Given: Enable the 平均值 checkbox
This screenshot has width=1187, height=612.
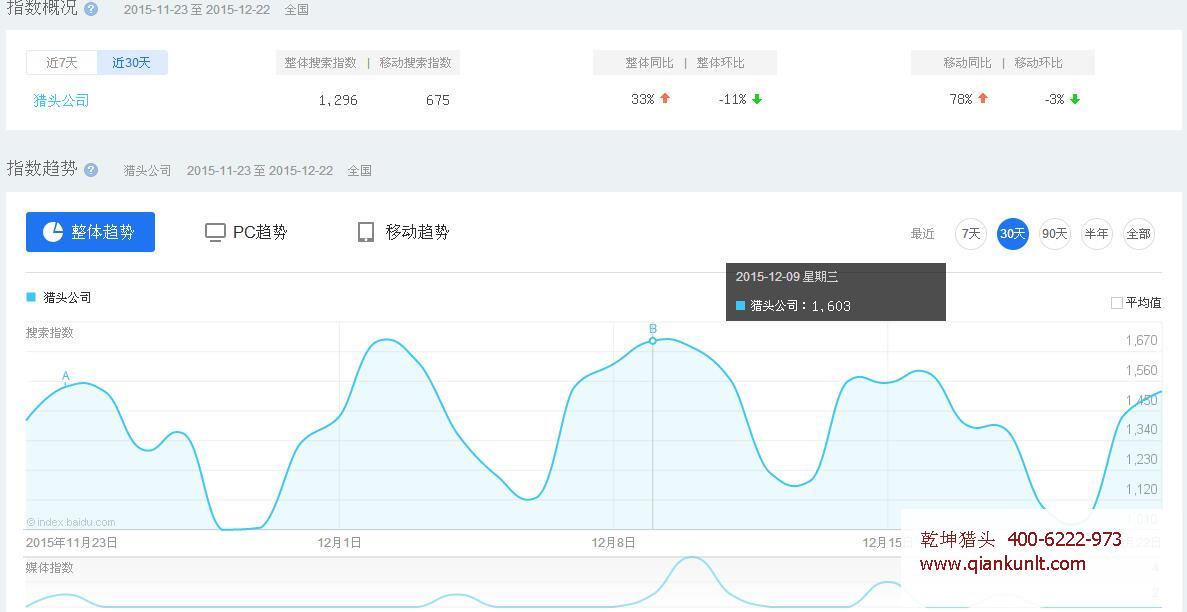Looking at the screenshot, I should (1117, 303).
